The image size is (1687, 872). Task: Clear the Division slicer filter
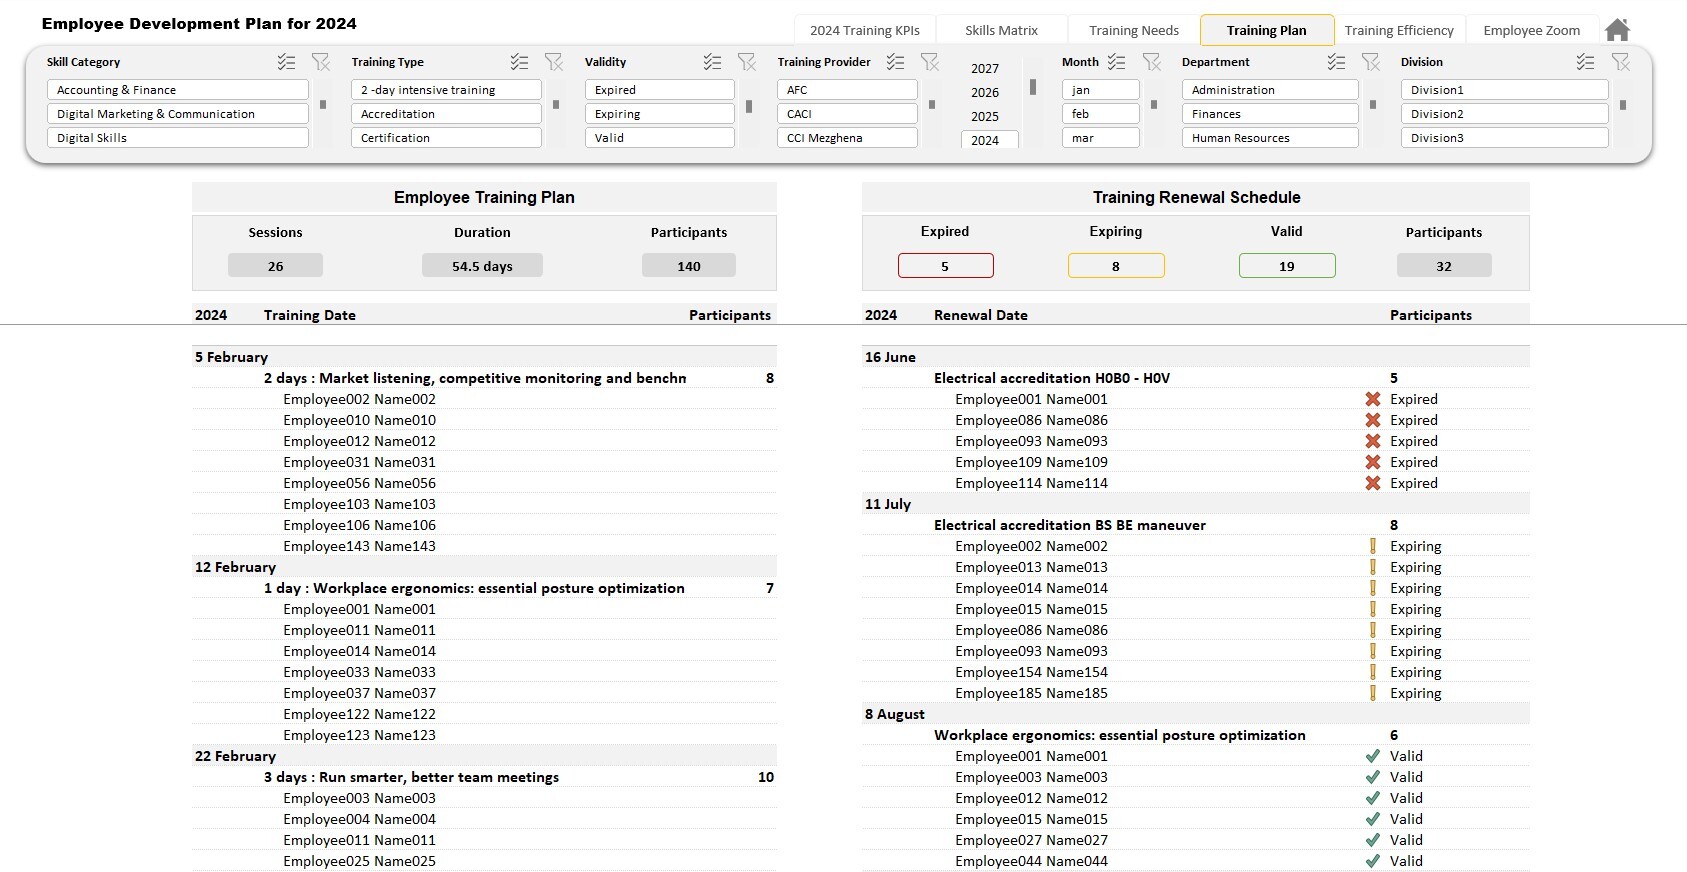tap(1620, 62)
